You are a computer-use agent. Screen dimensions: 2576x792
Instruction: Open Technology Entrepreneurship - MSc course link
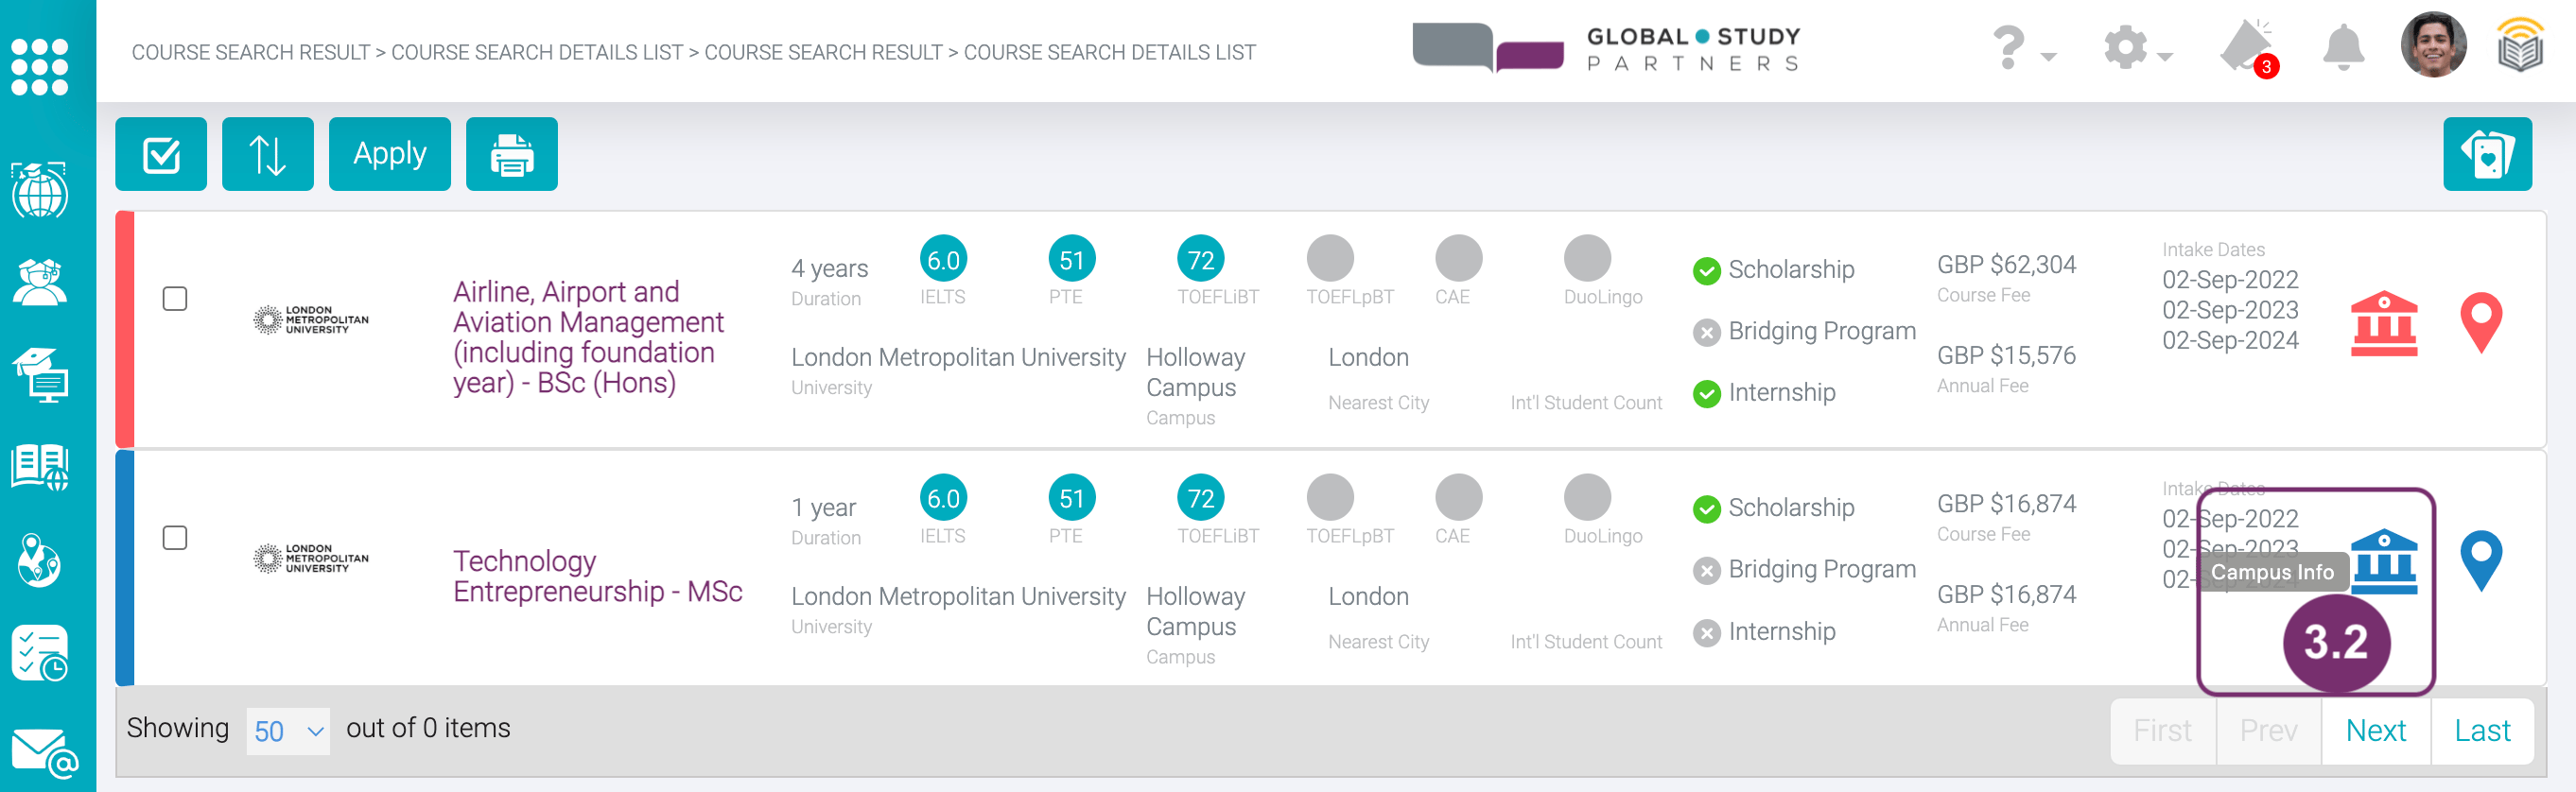pos(597,576)
